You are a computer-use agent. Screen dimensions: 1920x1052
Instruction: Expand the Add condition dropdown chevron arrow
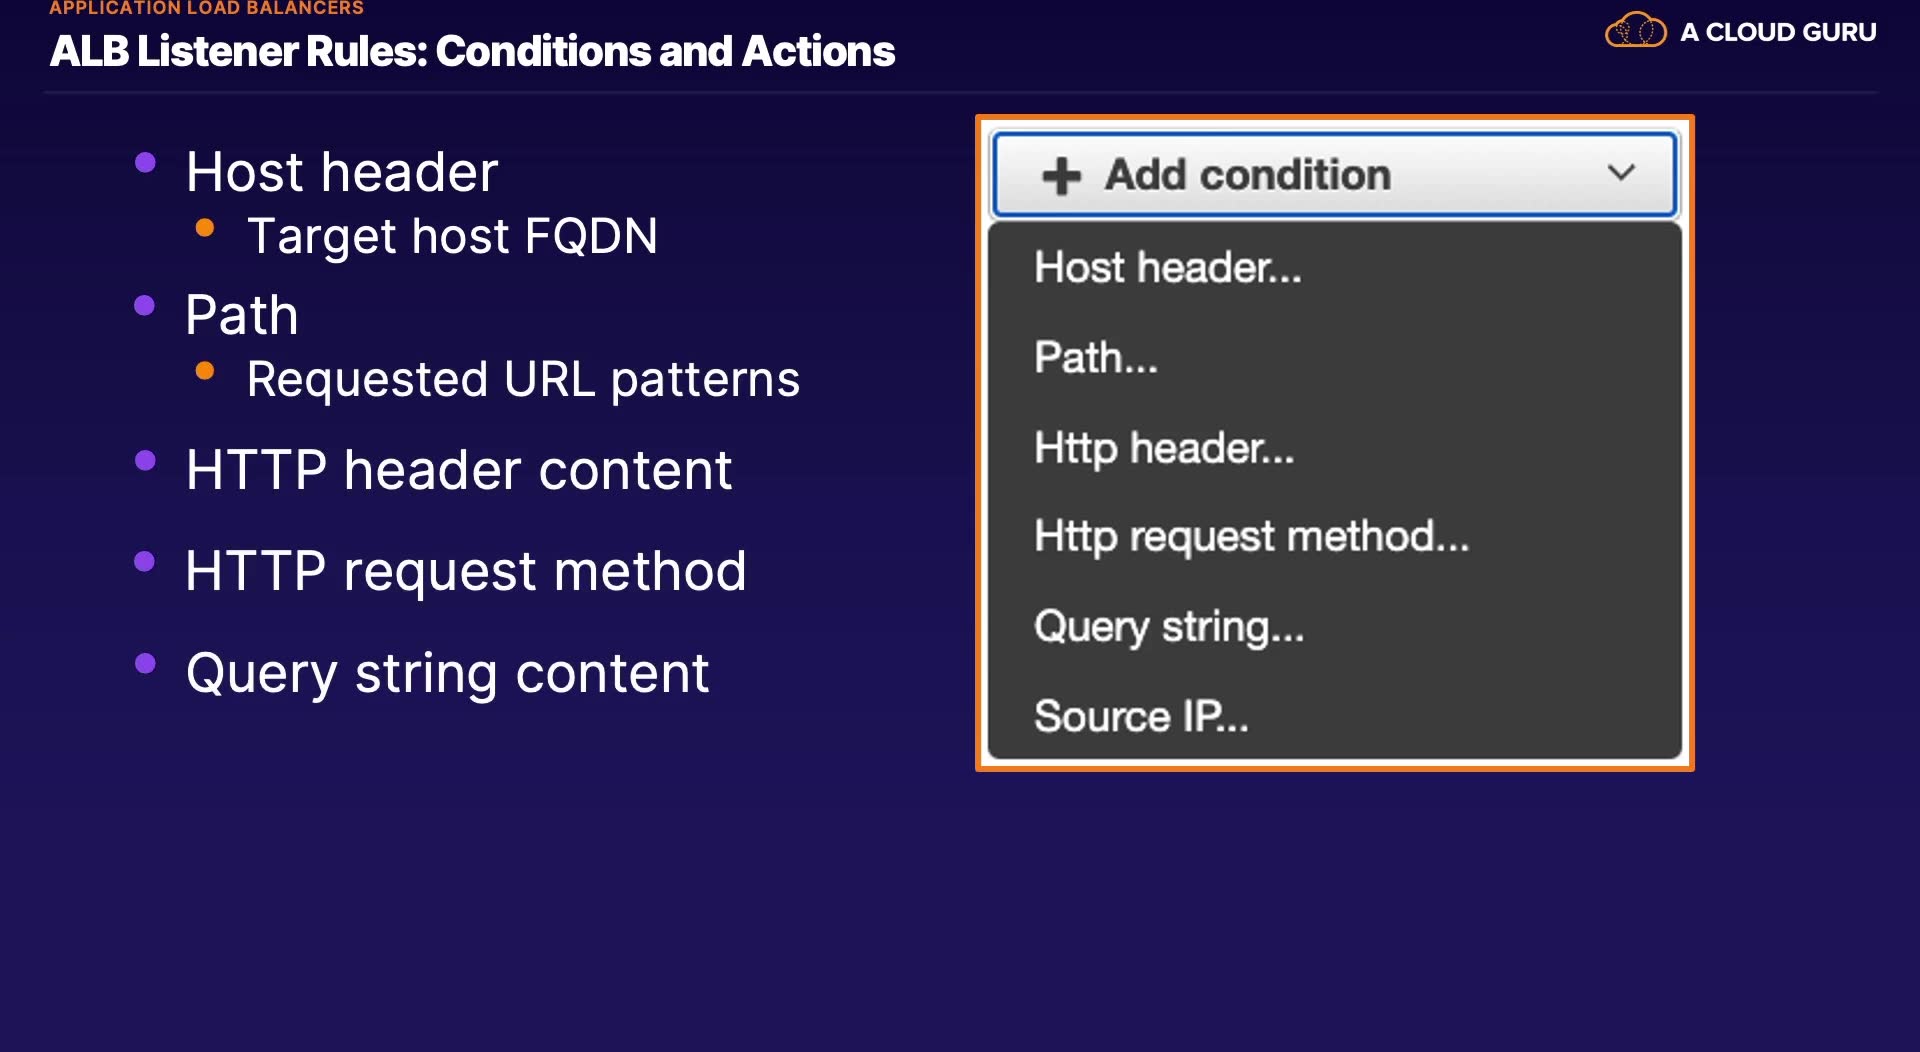pos(1620,173)
